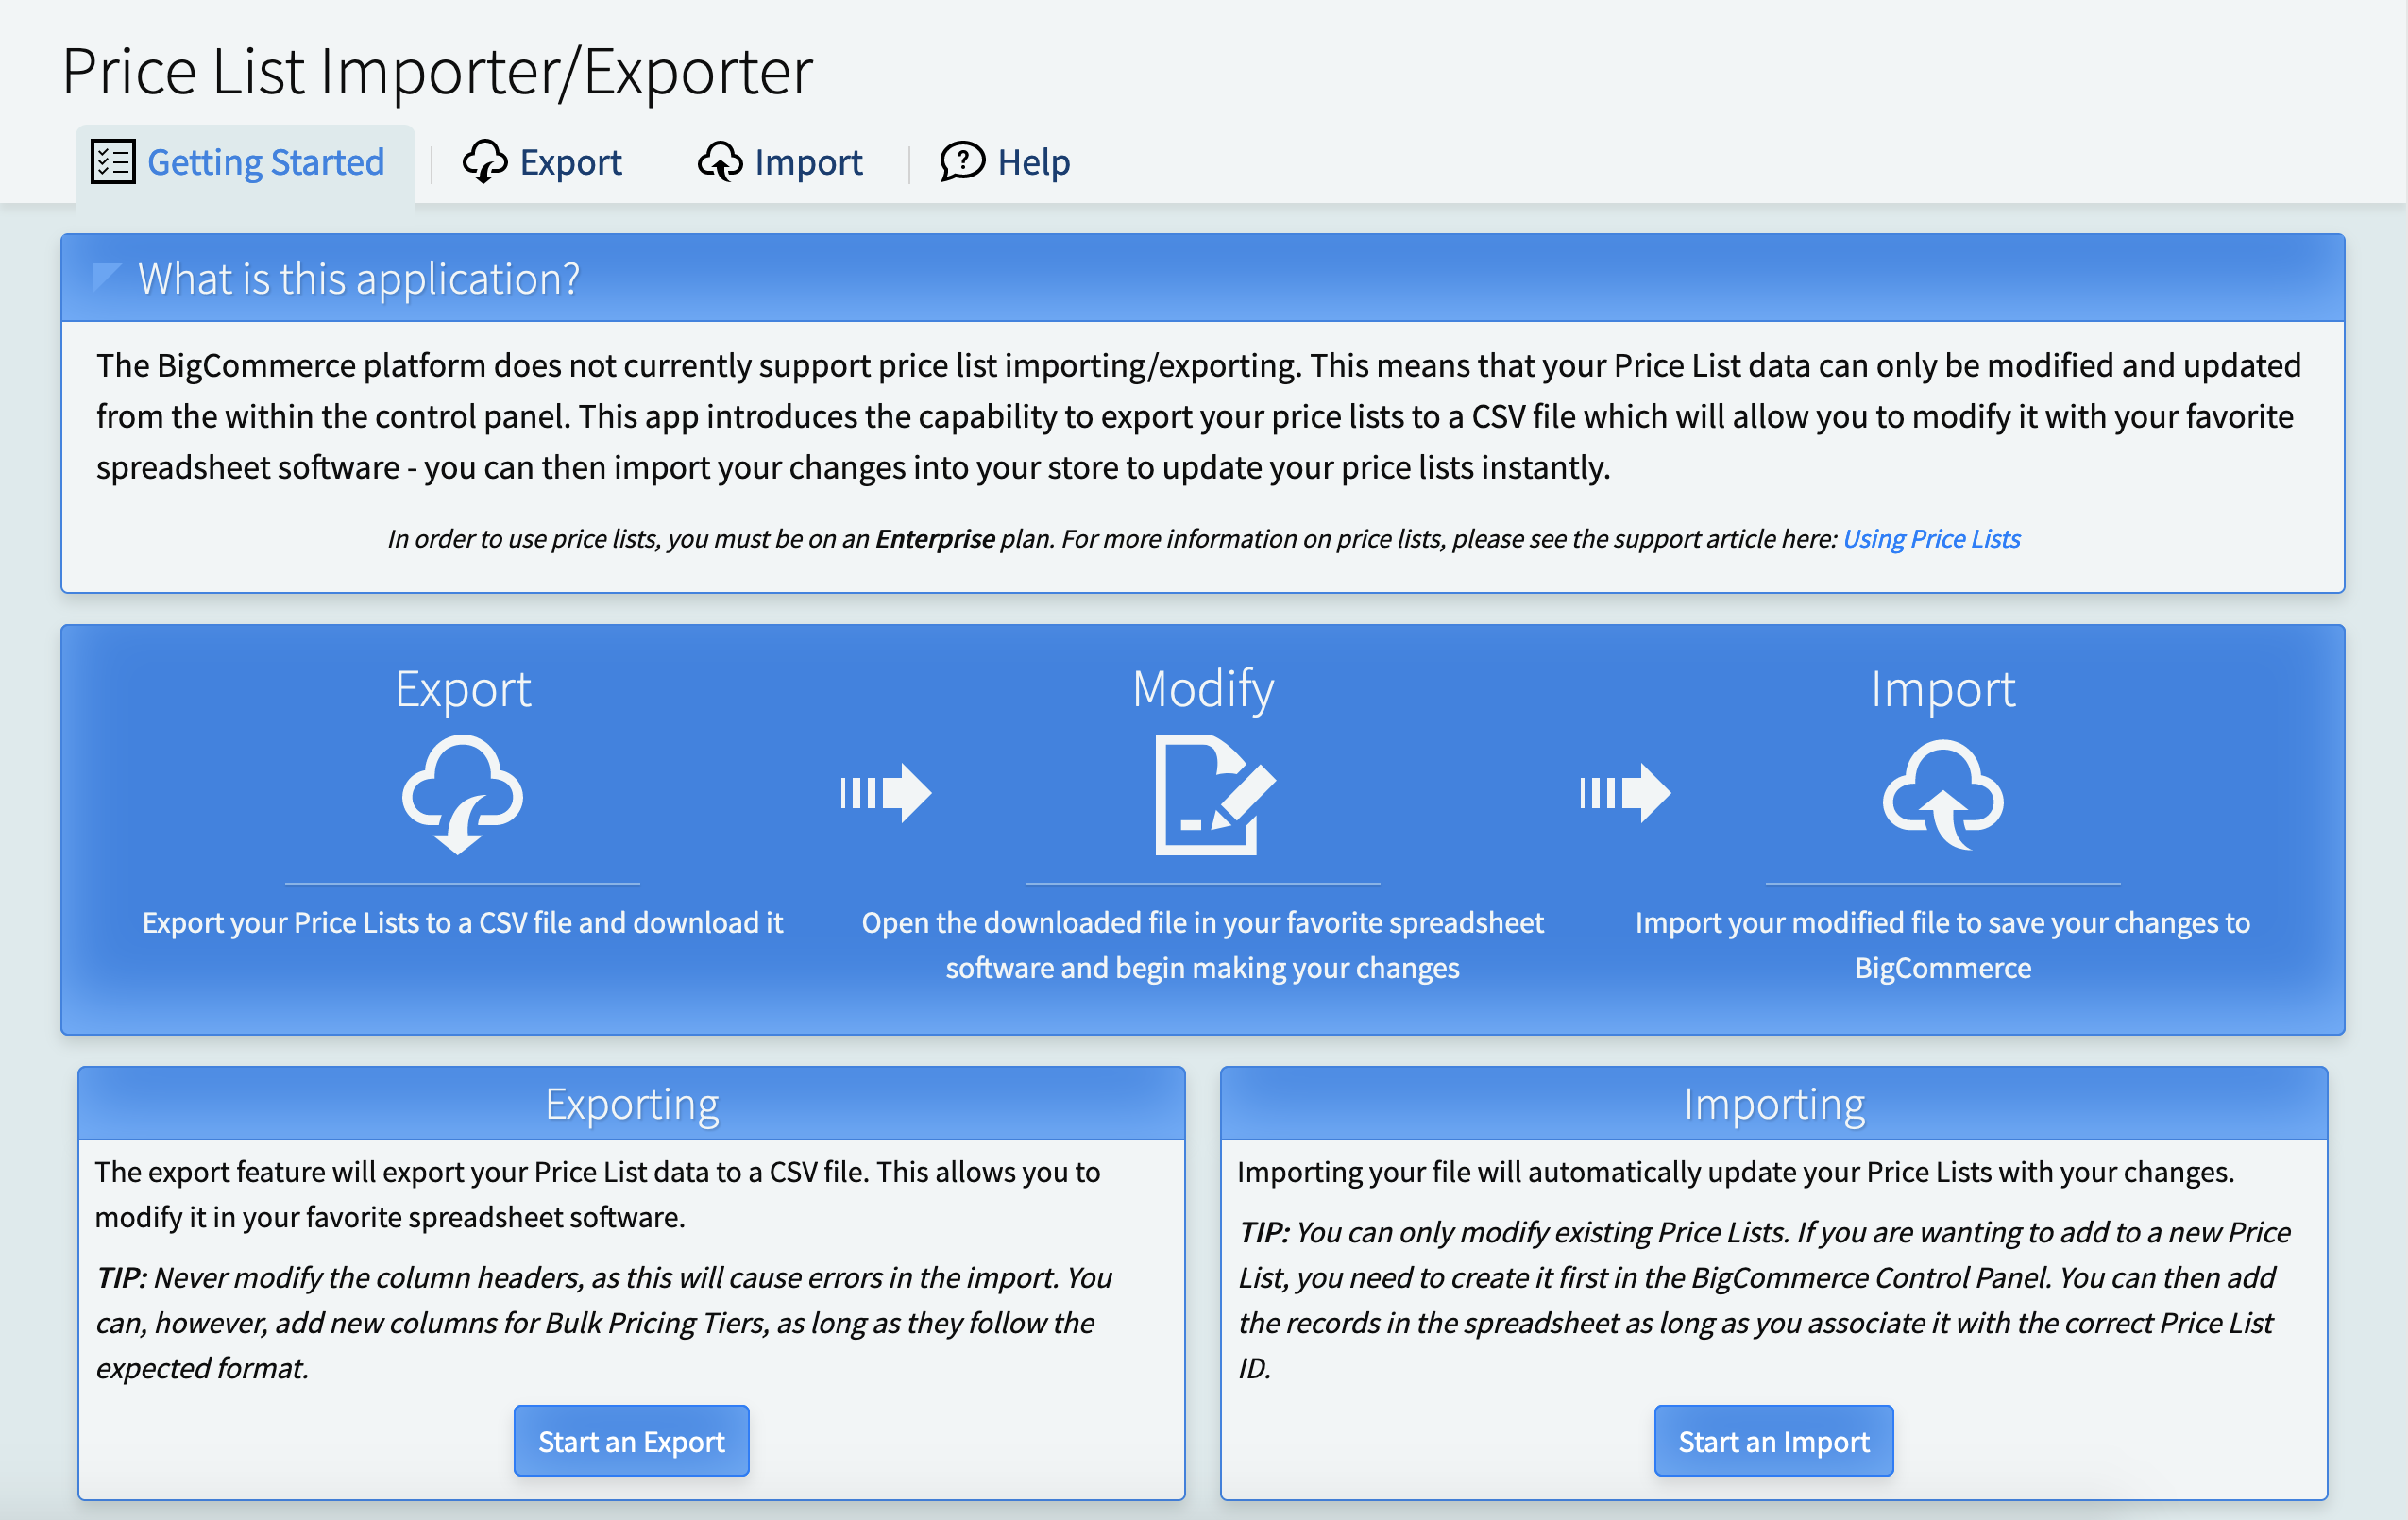Open the Getting Started tab
The height and width of the screenshot is (1520, 2408).
(245, 162)
